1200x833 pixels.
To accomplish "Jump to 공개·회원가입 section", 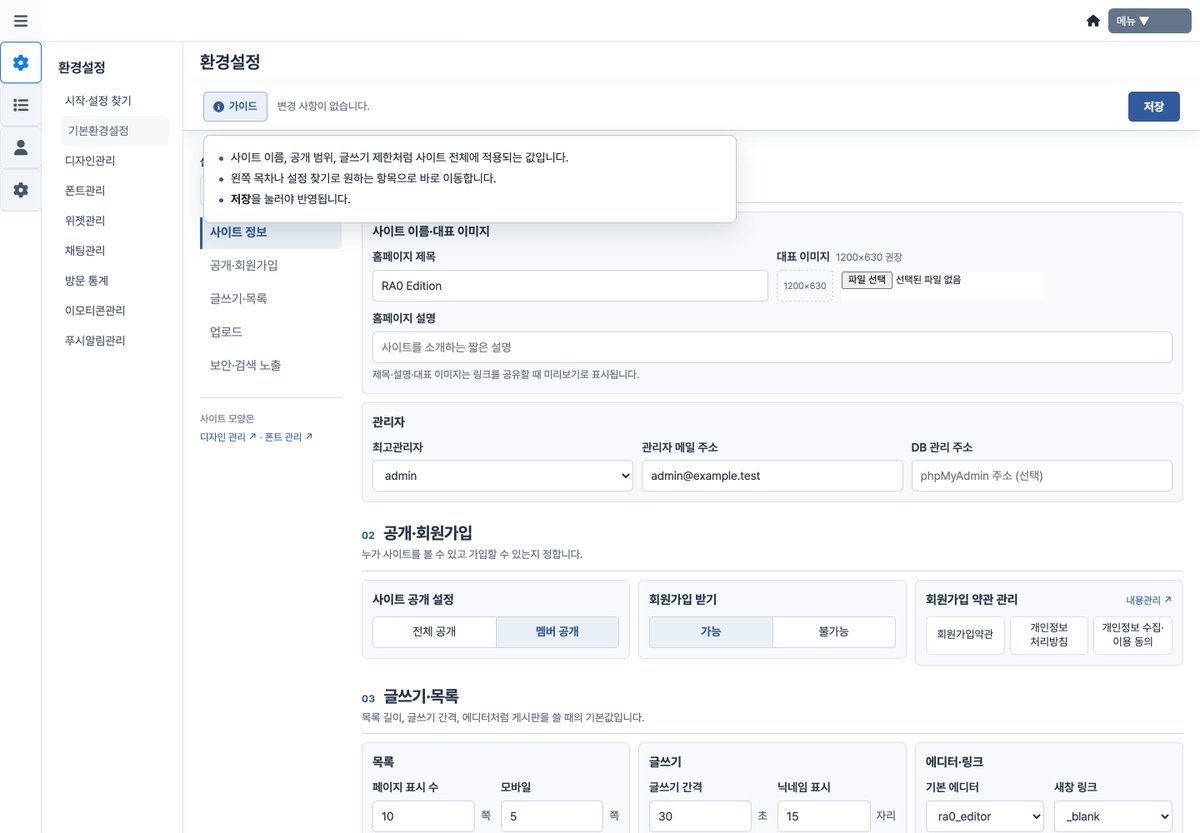I will [x=270, y=266].
